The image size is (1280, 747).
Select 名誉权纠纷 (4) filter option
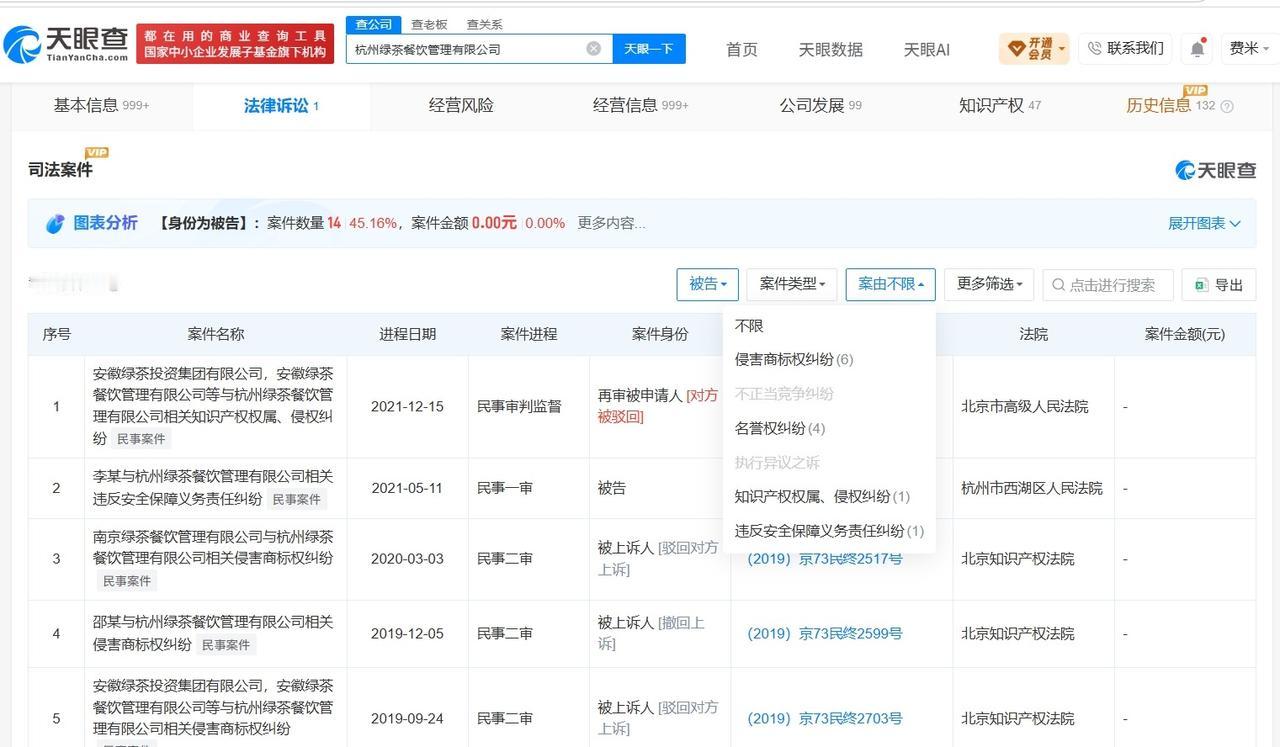(x=780, y=428)
